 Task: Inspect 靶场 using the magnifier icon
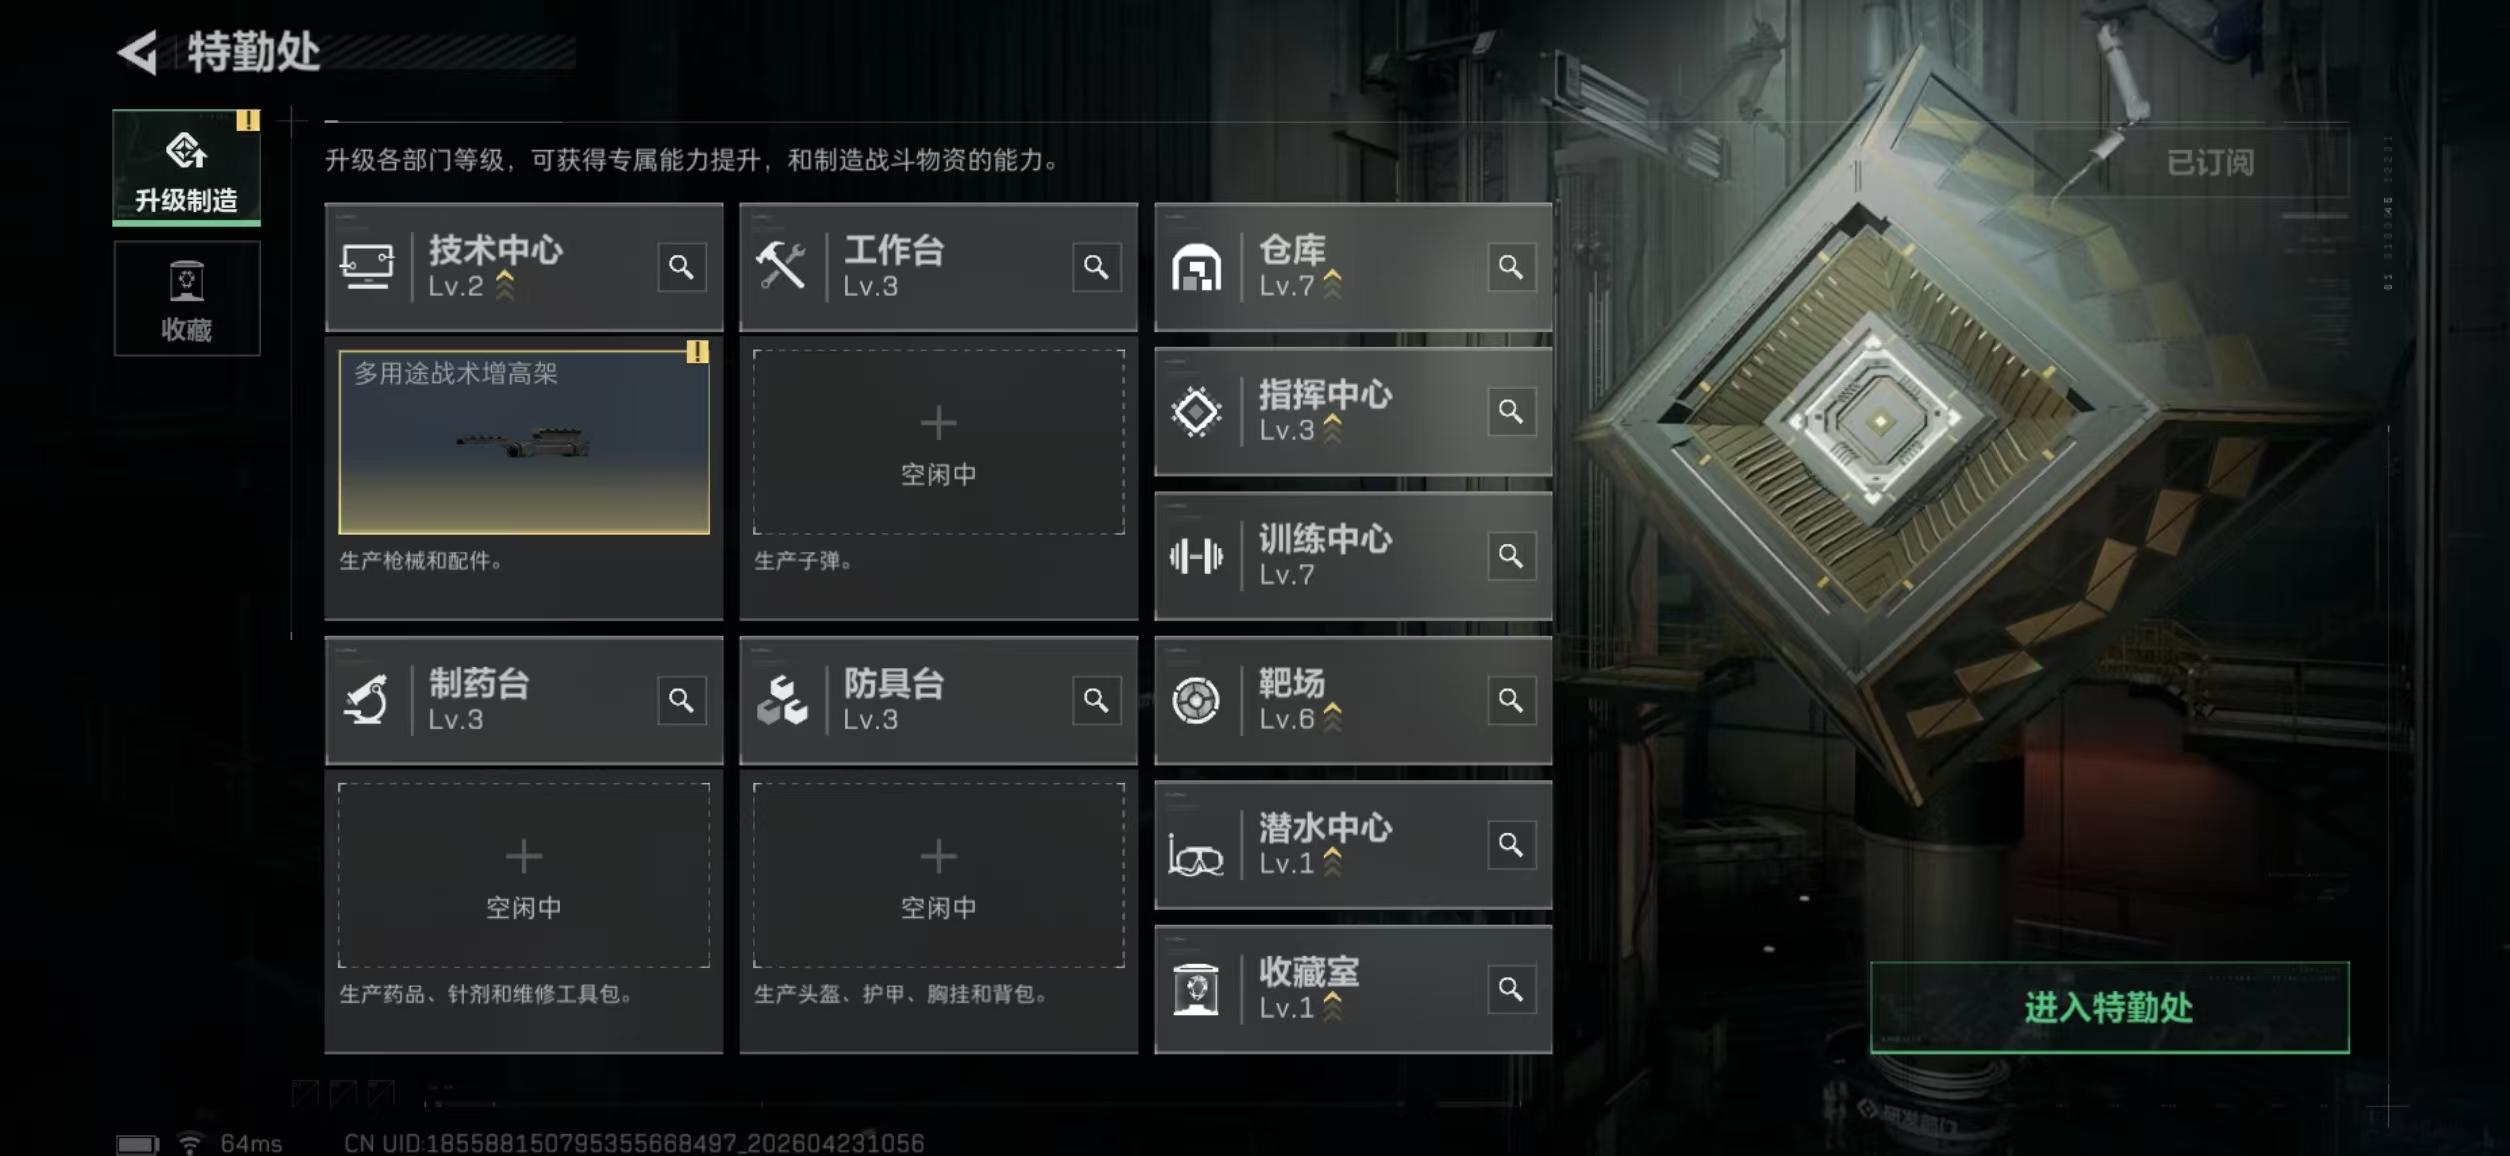[x=1511, y=700]
